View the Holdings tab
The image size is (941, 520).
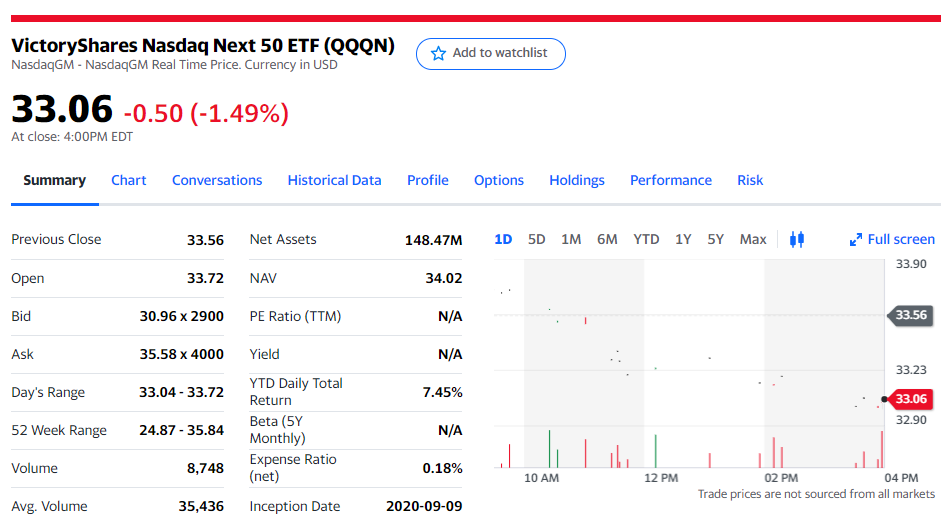[x=577, y=180]
